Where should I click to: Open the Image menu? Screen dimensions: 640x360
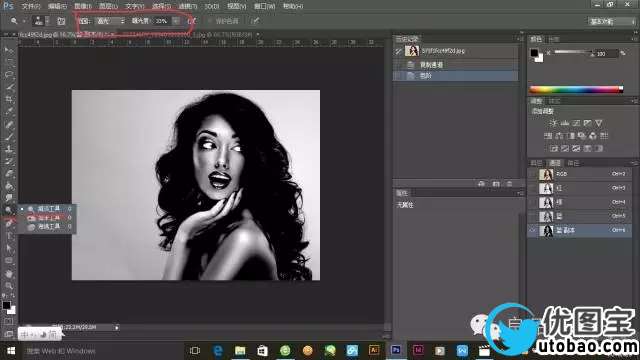coord(82,6)
